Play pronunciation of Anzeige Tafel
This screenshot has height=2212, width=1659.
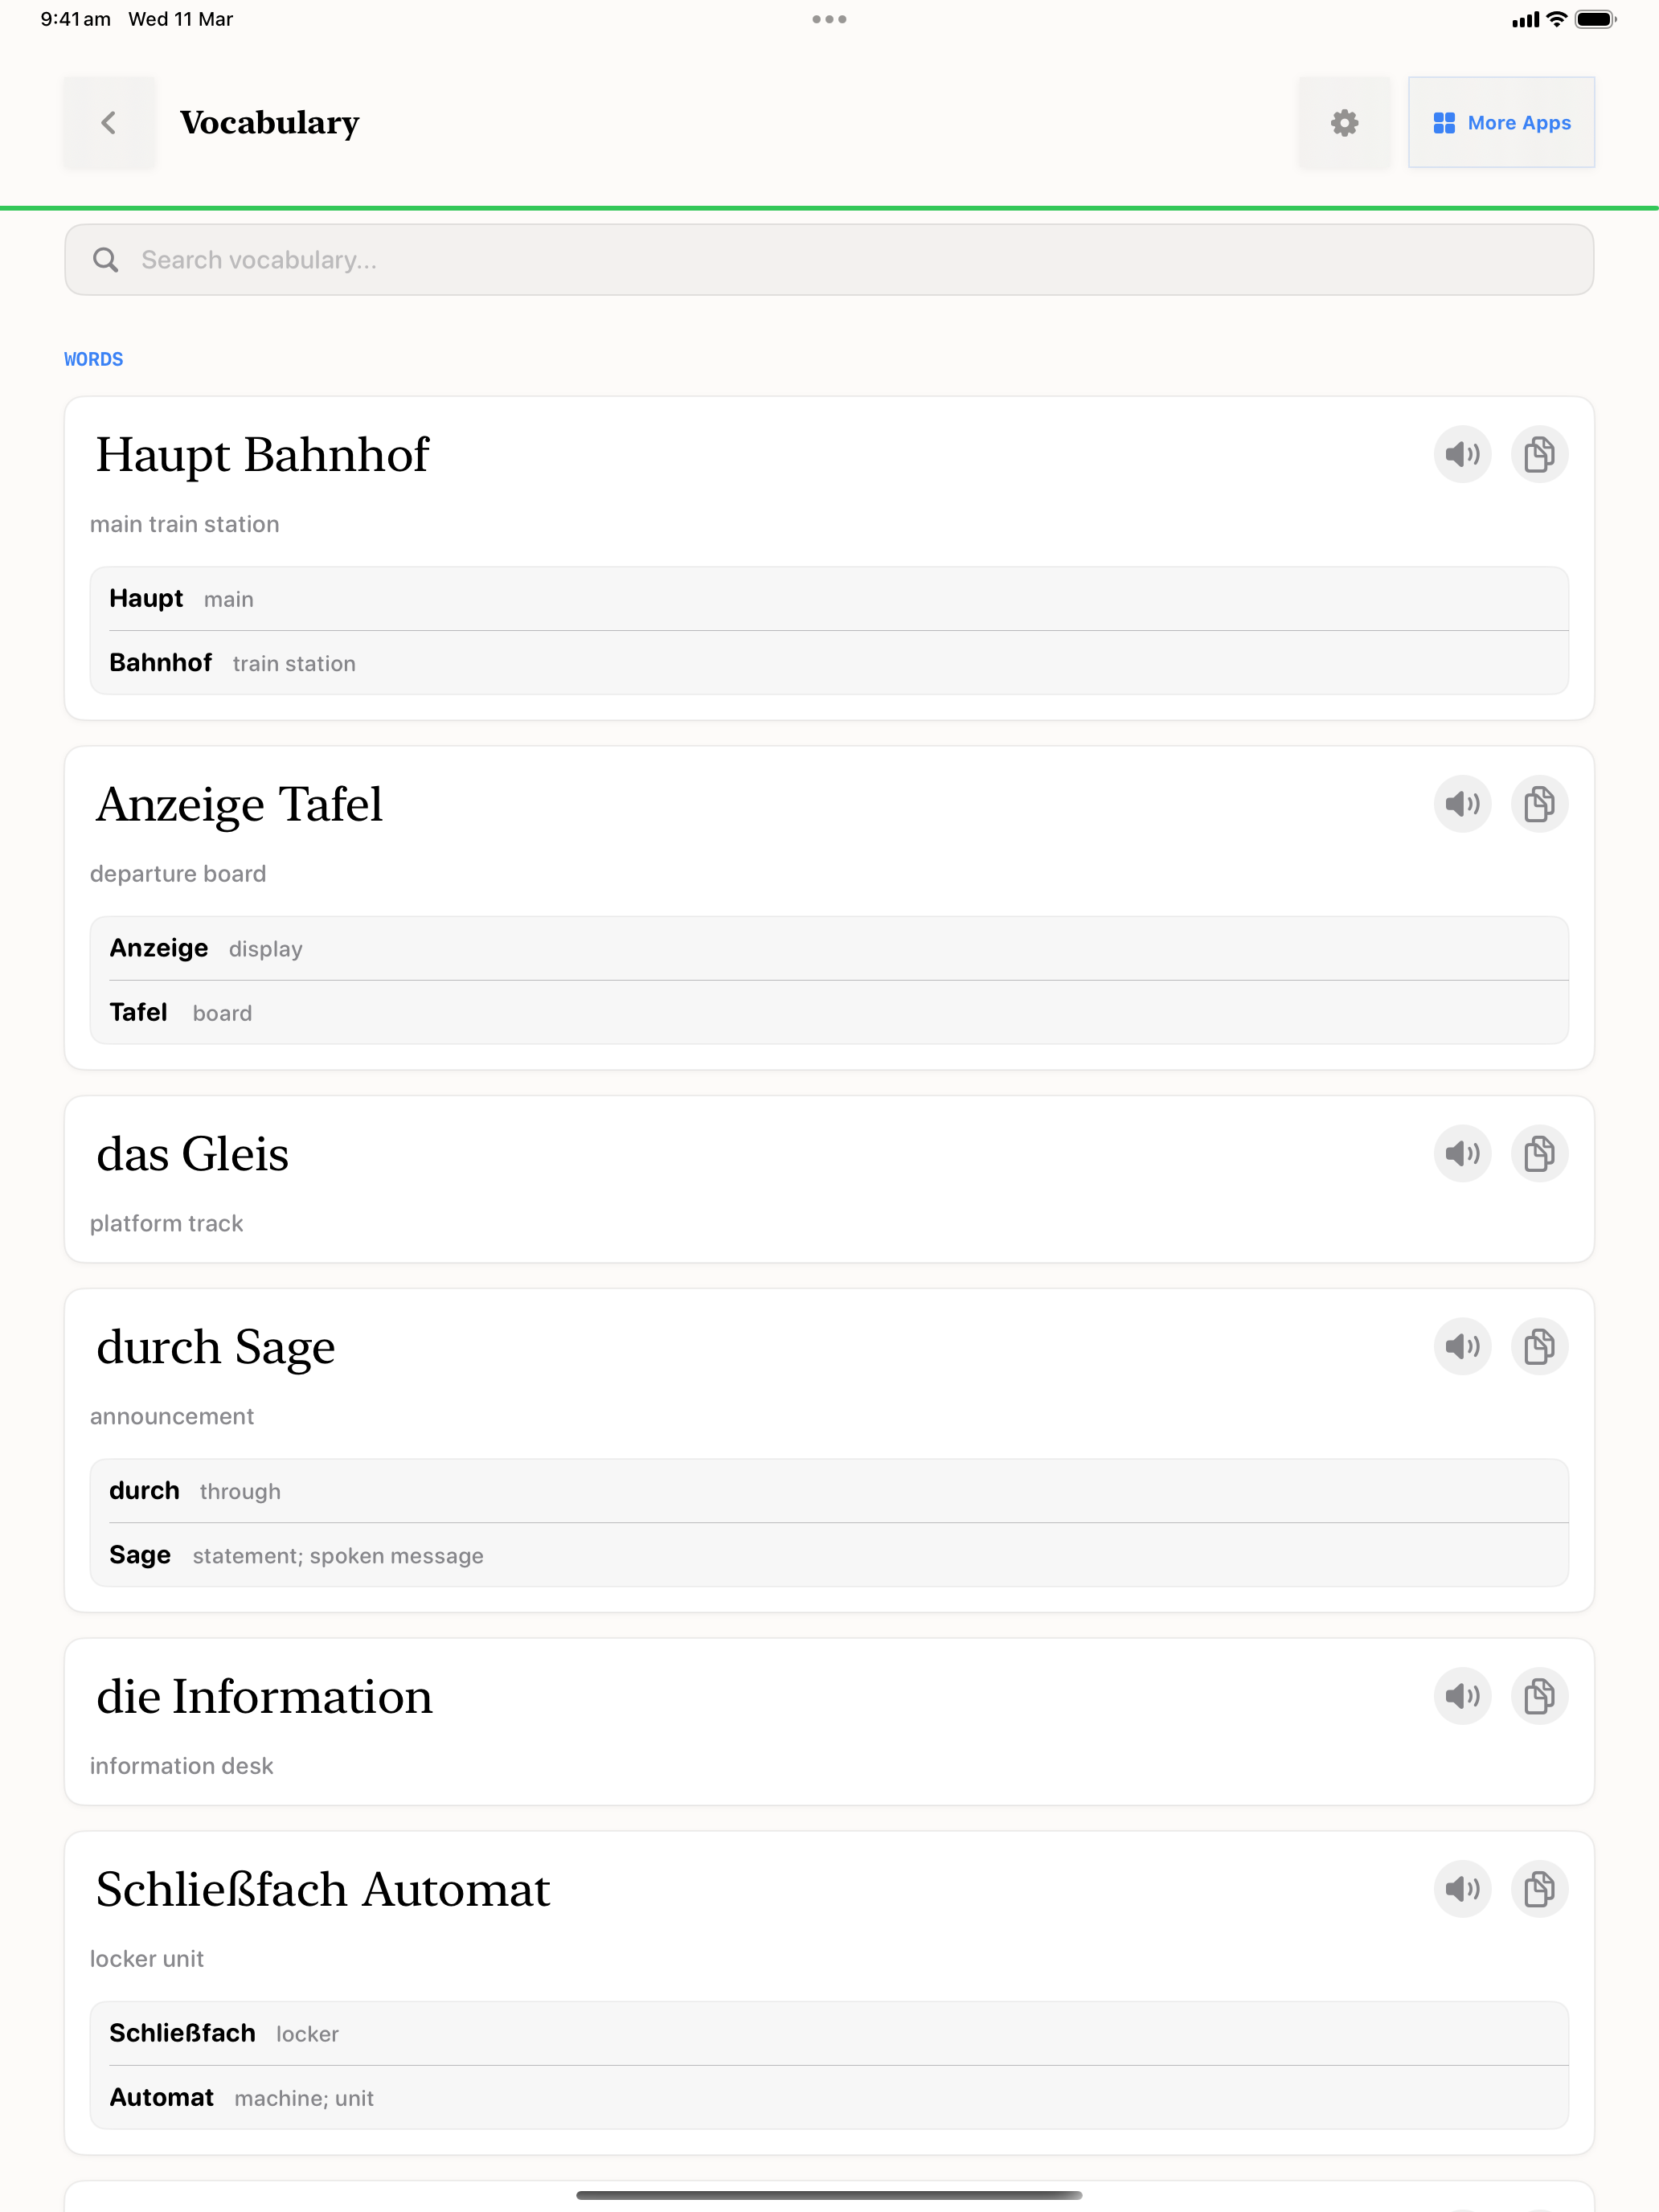[1462, 804]
